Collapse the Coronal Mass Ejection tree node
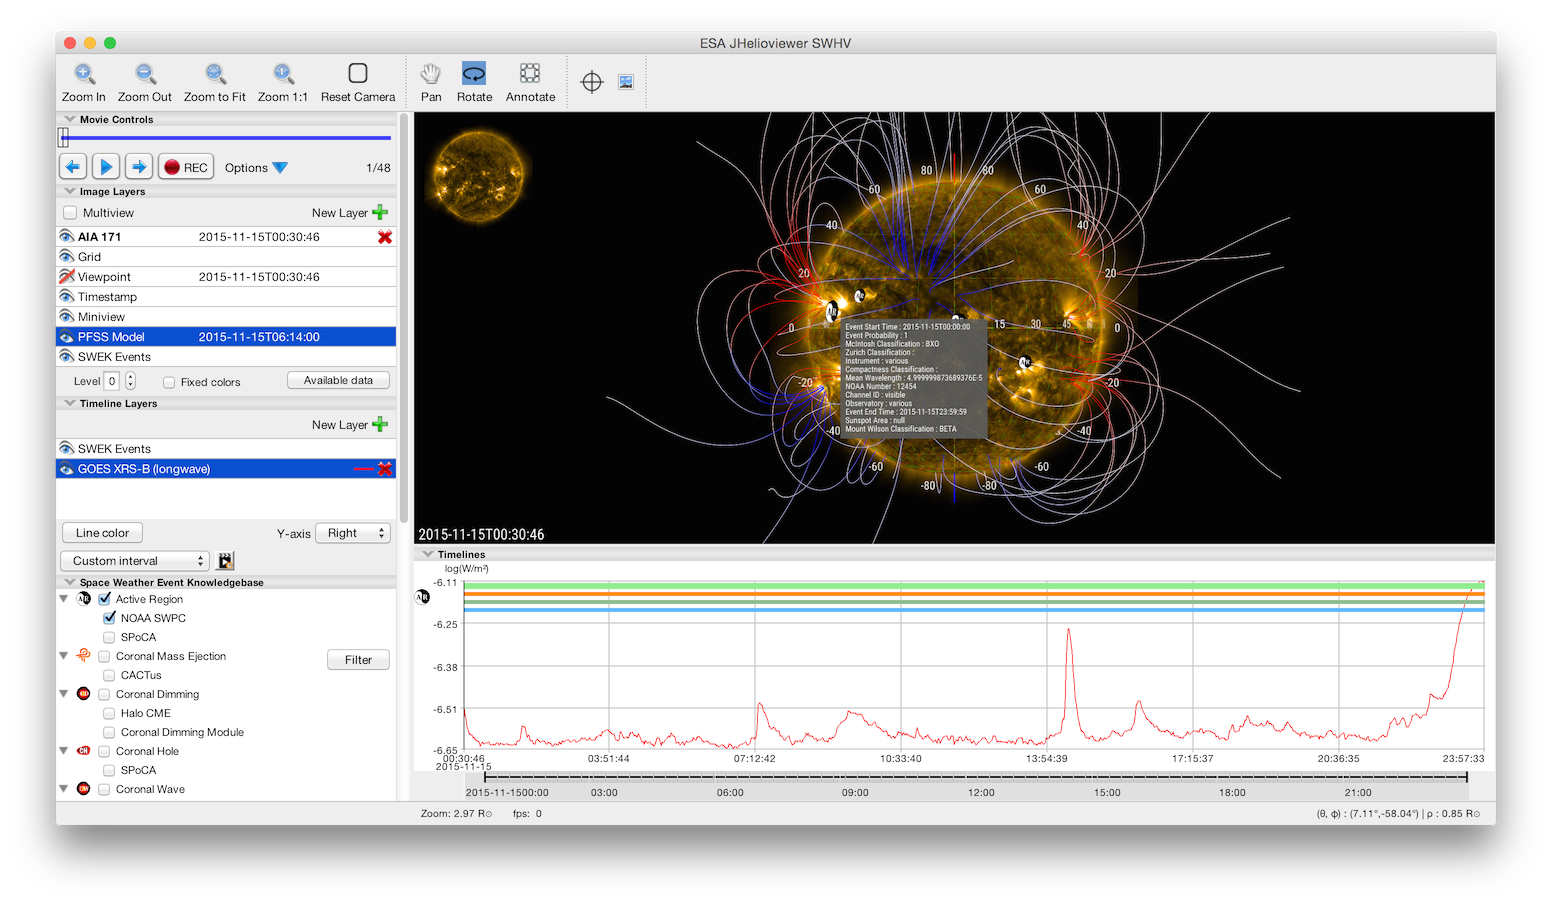This screenshot has height=905, width=1552. [x=64, y=655]
